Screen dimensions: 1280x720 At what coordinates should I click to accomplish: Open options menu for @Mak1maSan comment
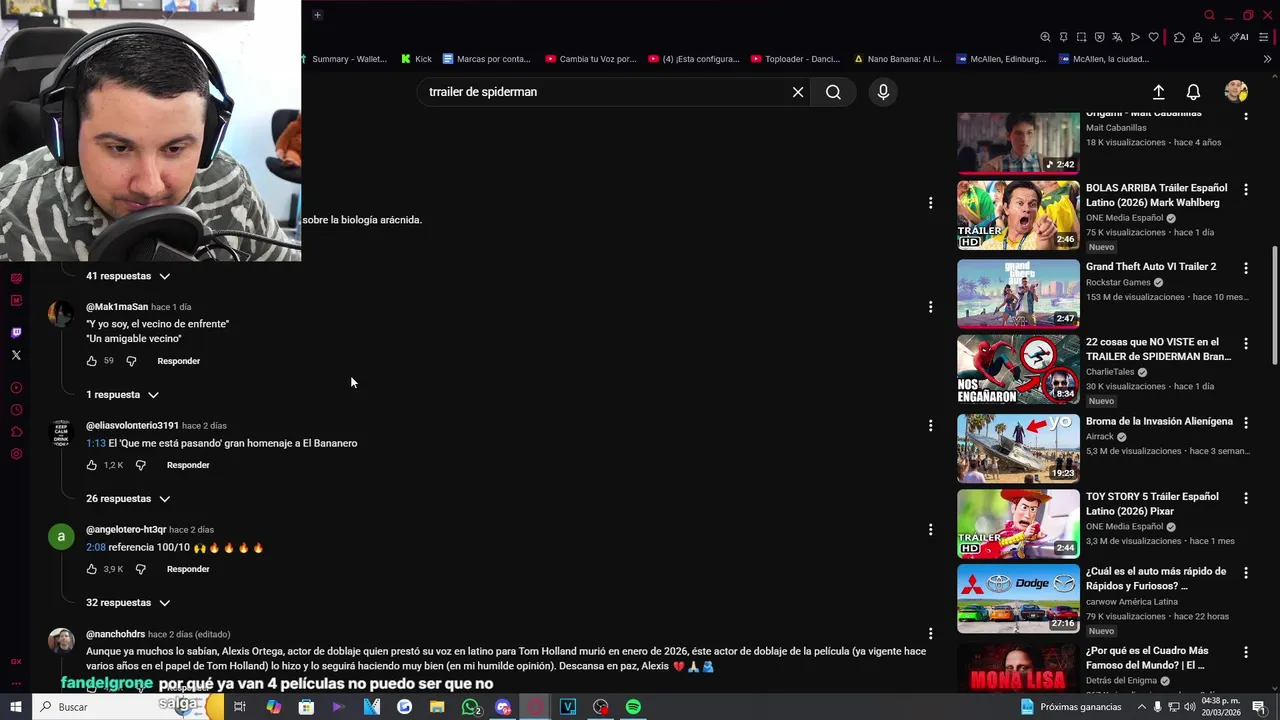click(930, 307)
